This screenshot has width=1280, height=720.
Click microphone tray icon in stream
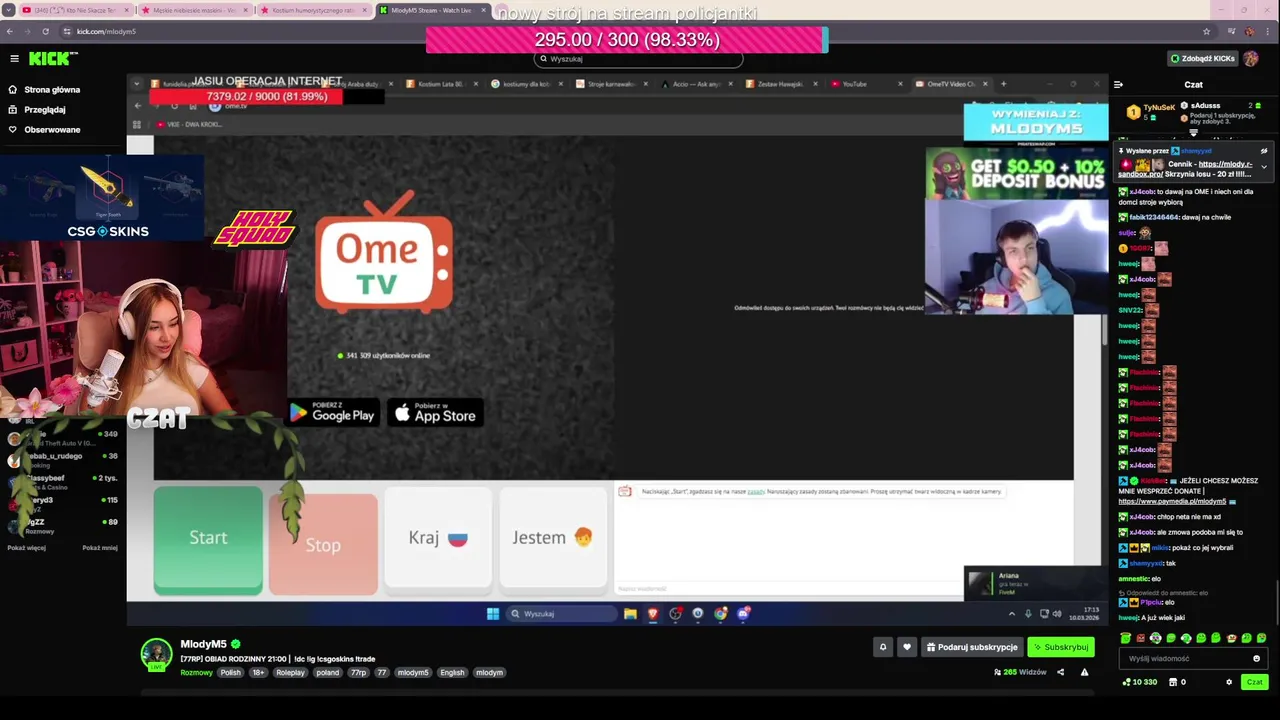(1030, 613)
